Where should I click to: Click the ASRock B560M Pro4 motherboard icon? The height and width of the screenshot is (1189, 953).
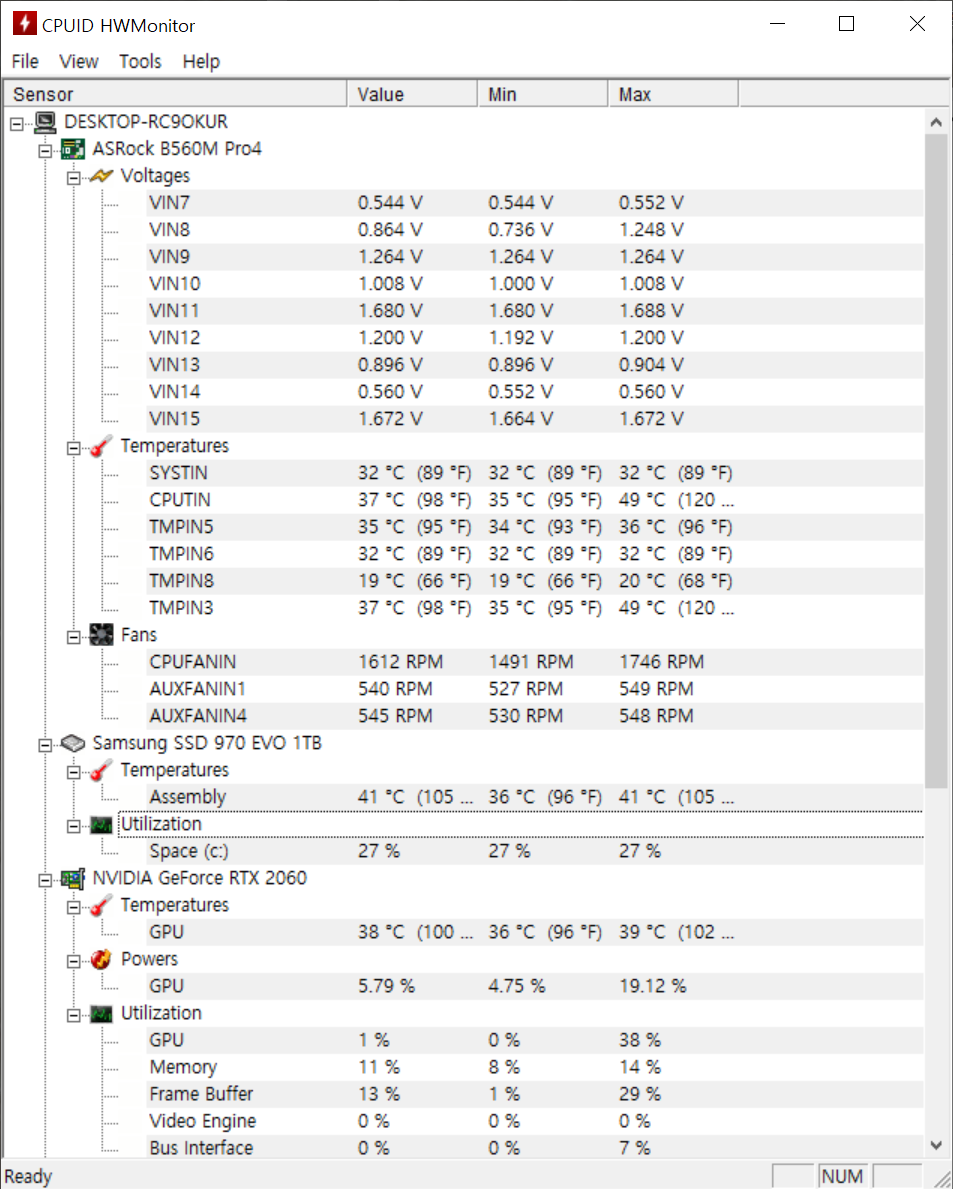point(74,149)
